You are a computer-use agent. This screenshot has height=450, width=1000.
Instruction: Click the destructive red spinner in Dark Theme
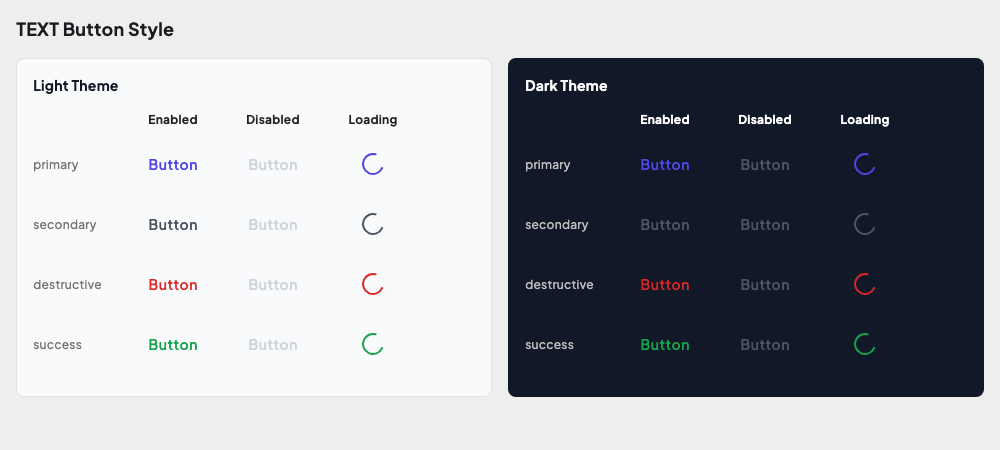[x=865, y=285]
